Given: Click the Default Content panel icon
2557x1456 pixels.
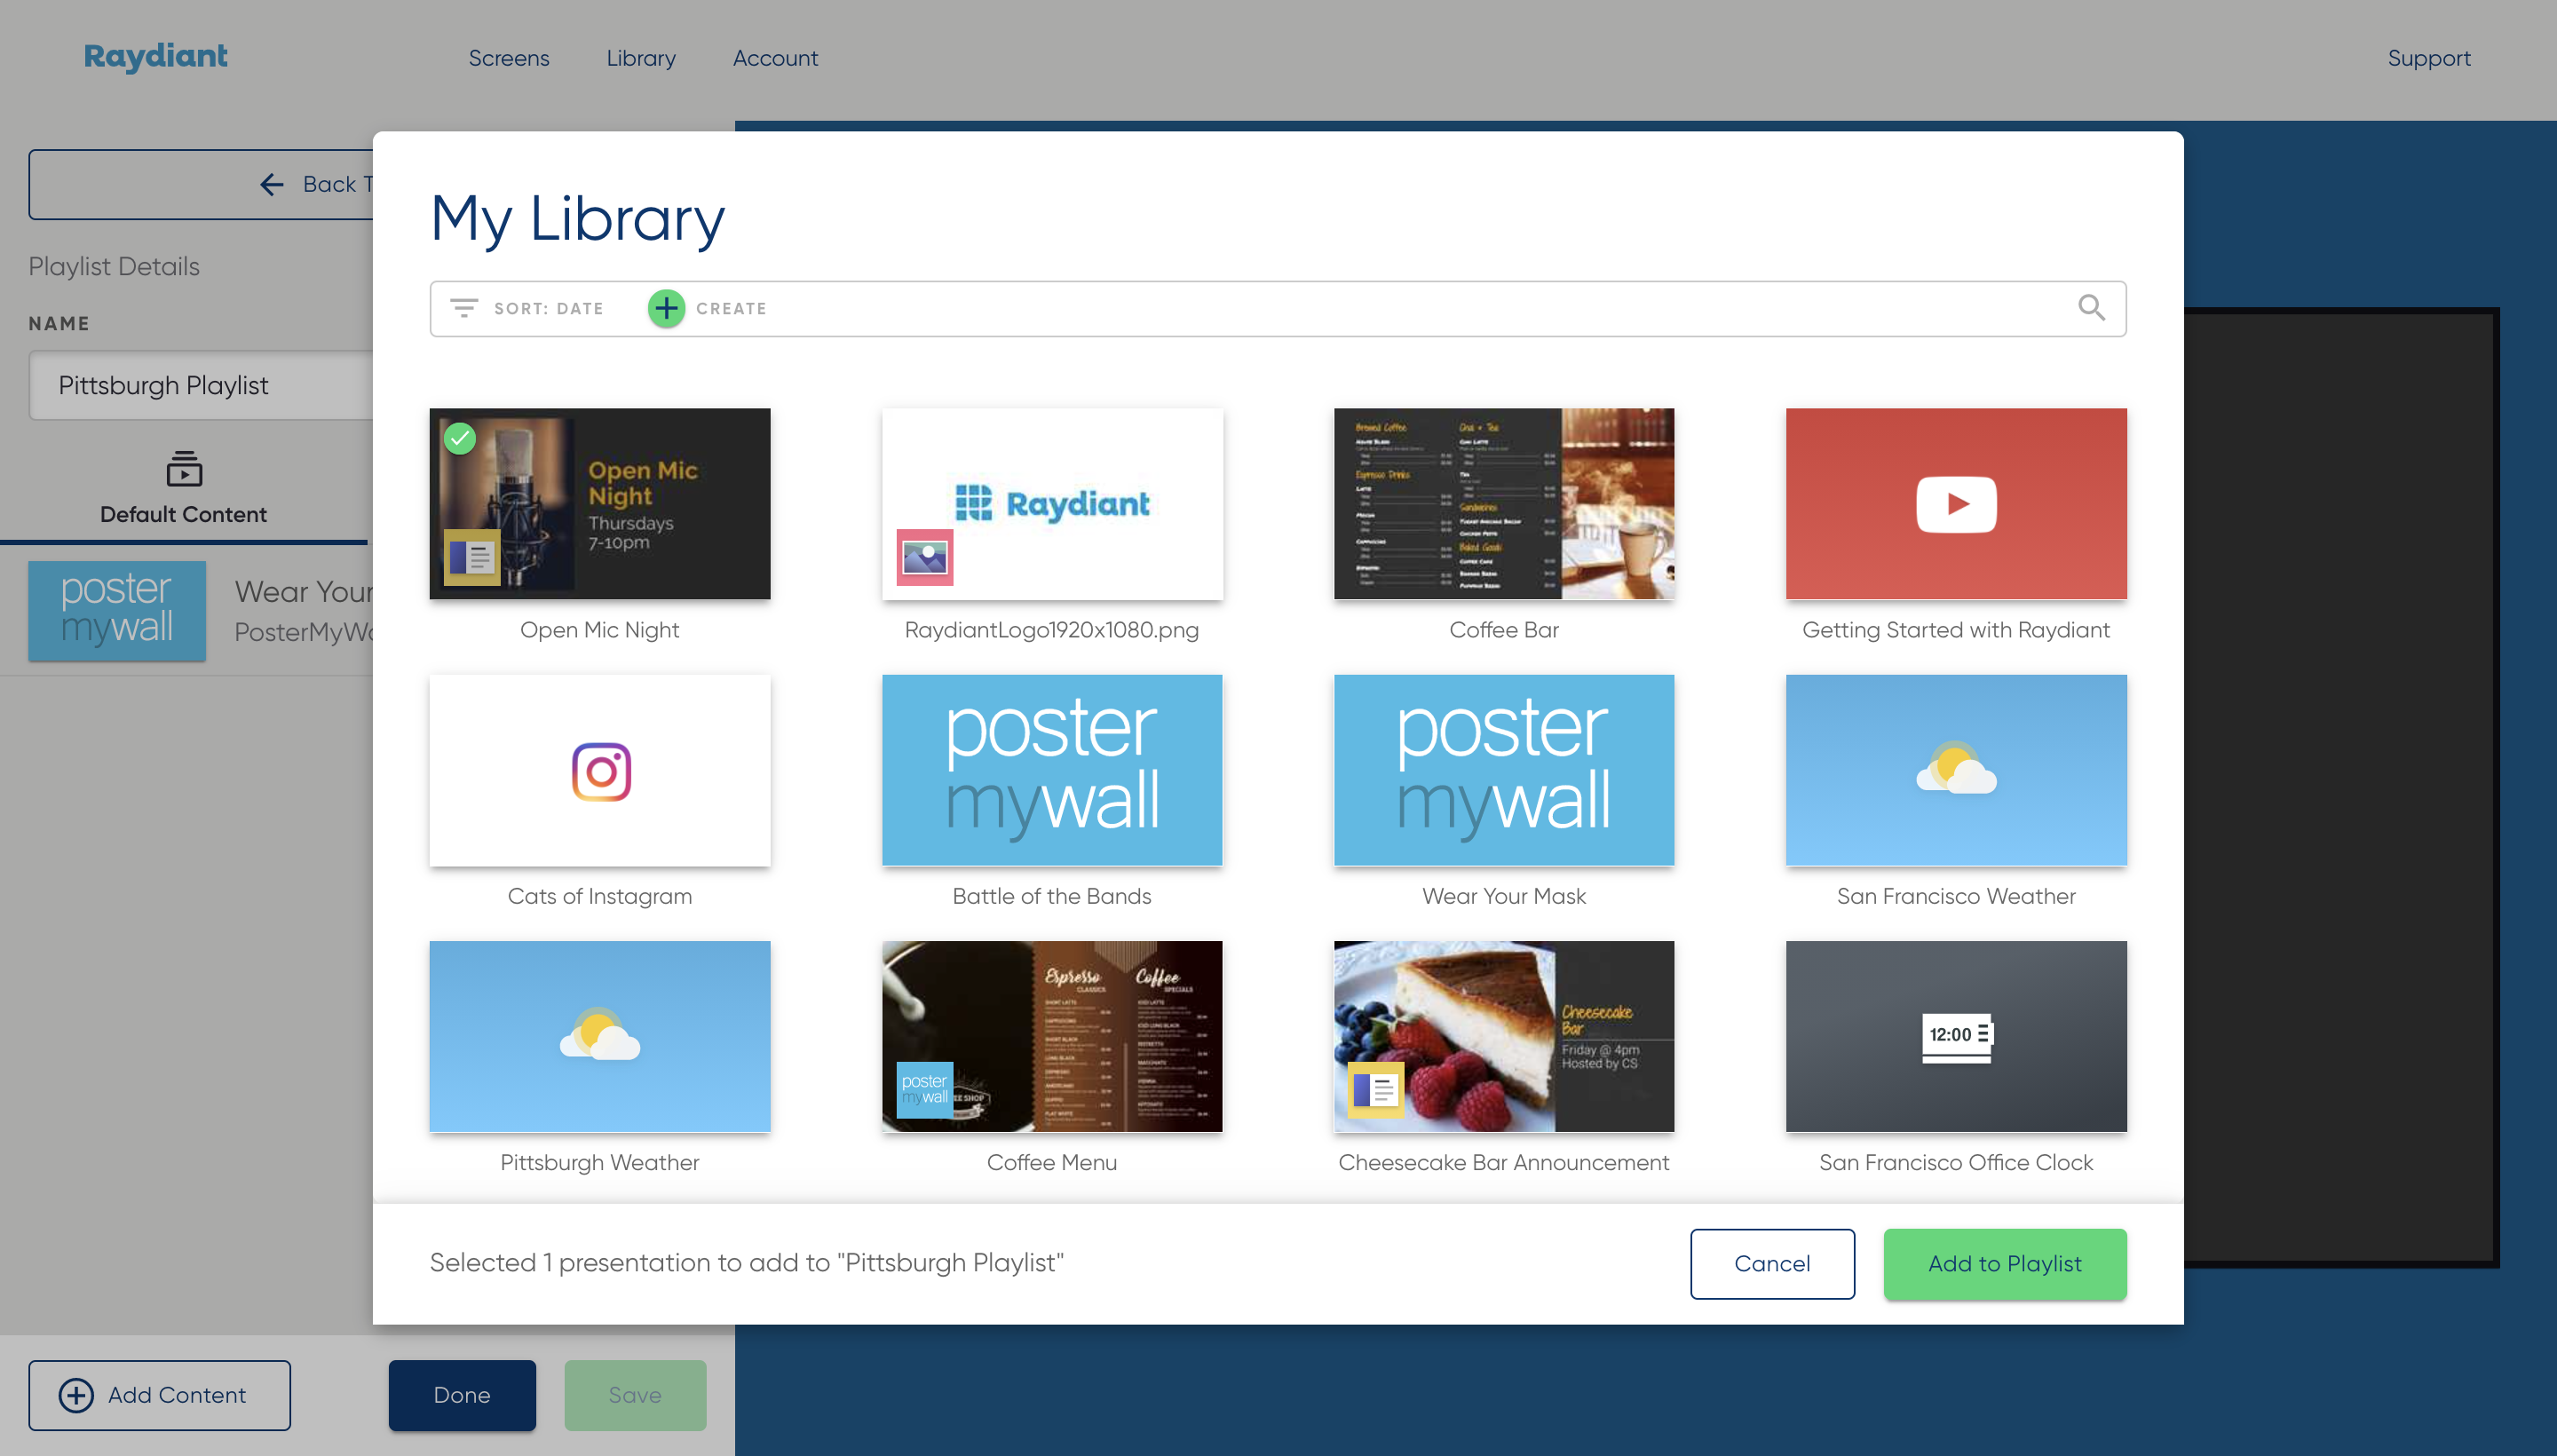Looking at the screenshot, I should click(183, 469).
